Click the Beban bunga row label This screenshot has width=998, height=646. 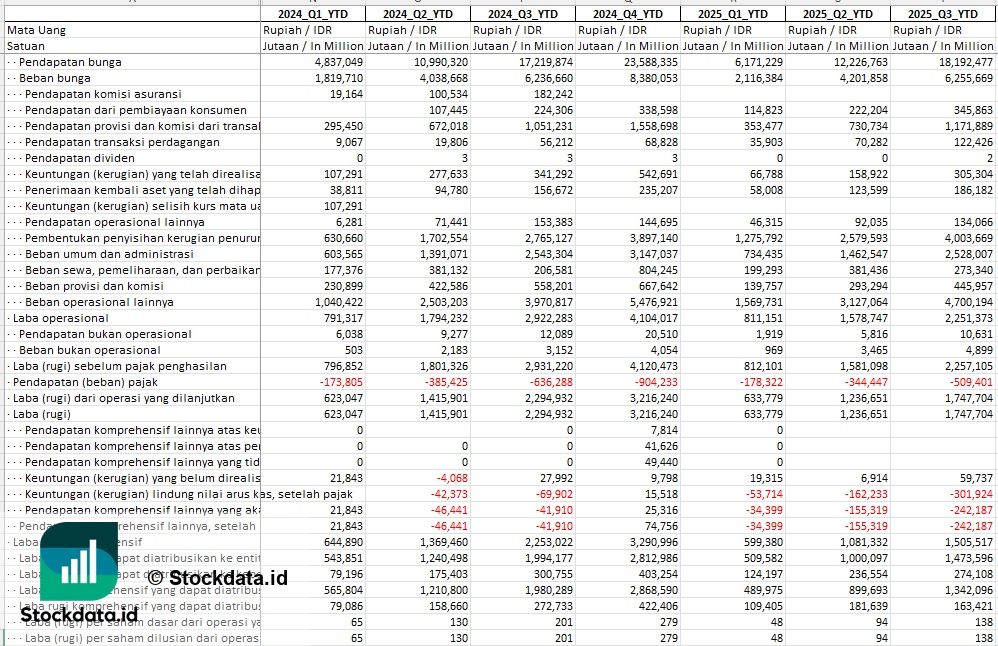pyautogui.click(x=55, y=78)
